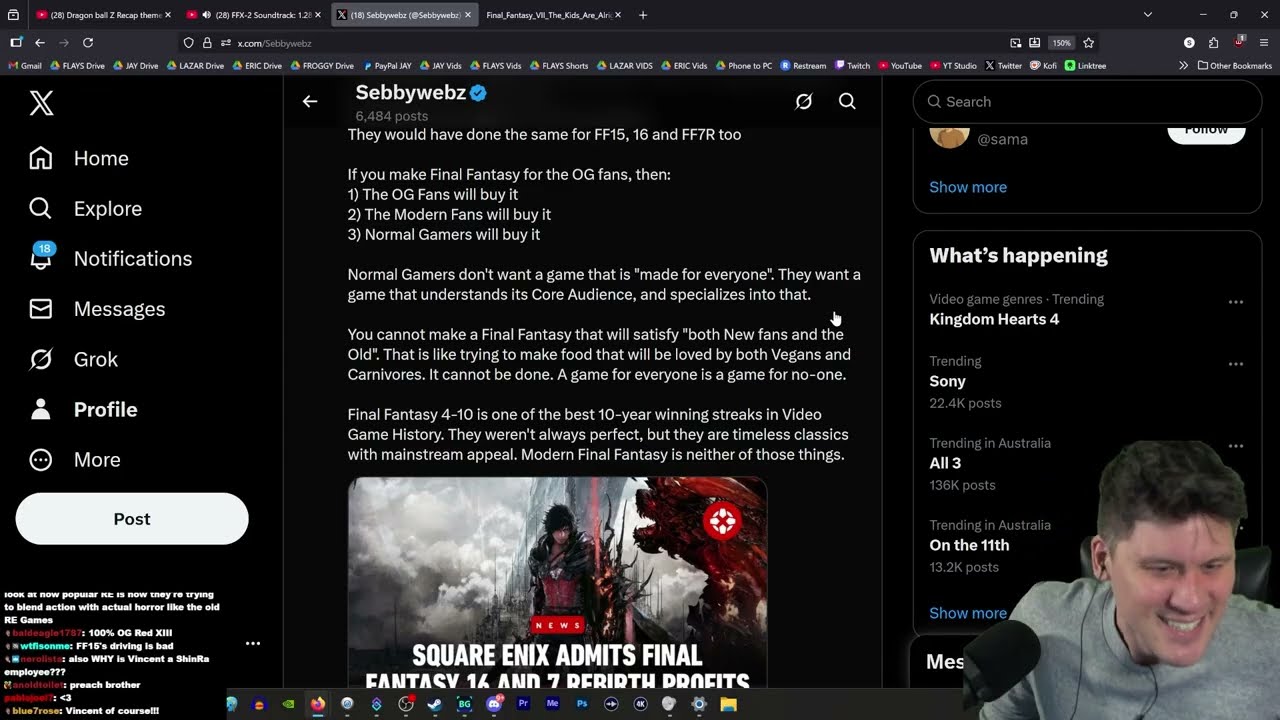Click Firefox icon in taskbar
Image resolution: width=1280 pixels, height=720 pixels.
318,704
